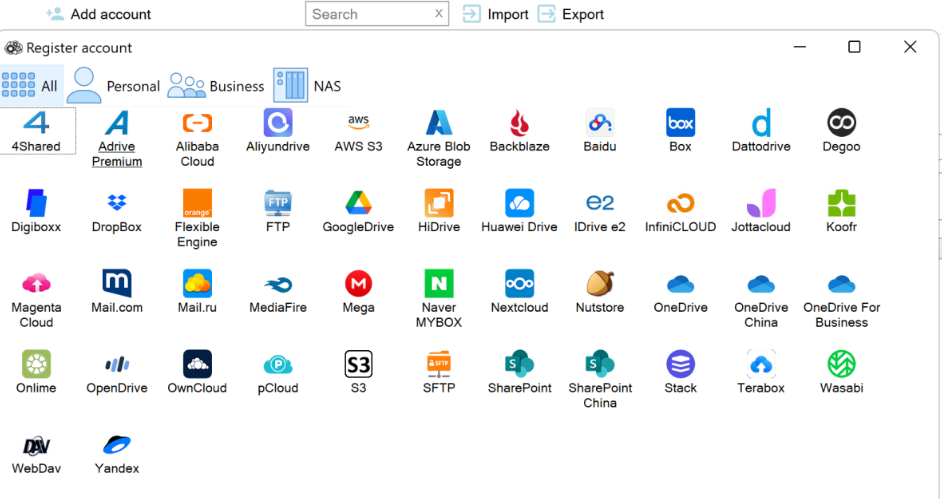
Task: Choose OneDrive For Business
Action: [841, 299]
